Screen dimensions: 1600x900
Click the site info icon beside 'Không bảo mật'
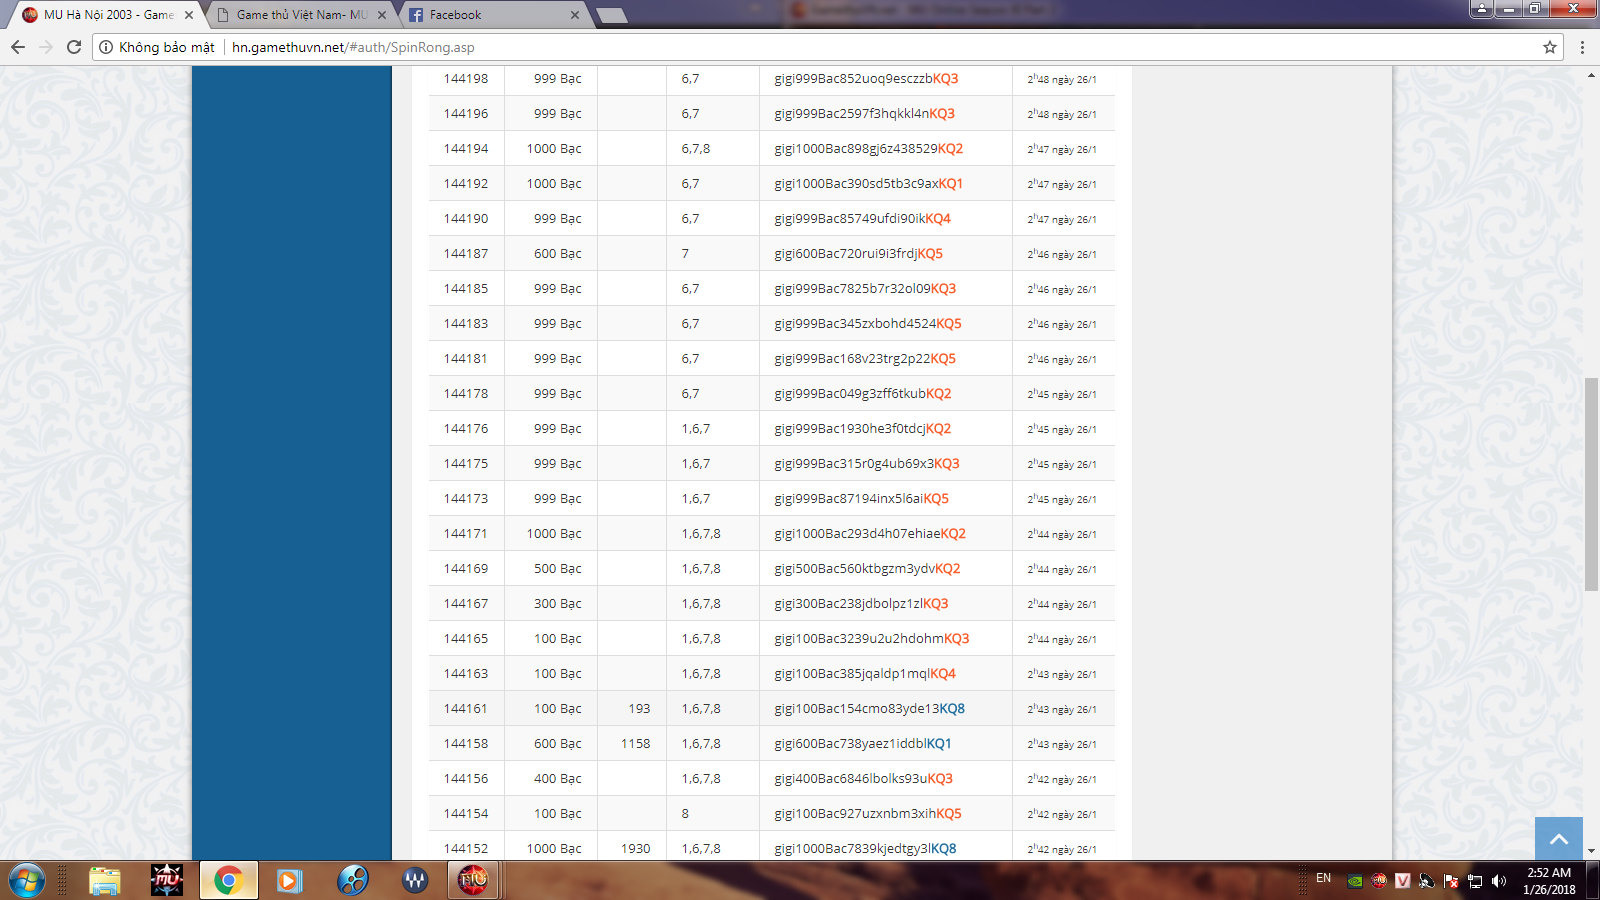click(x=106, y=47)
